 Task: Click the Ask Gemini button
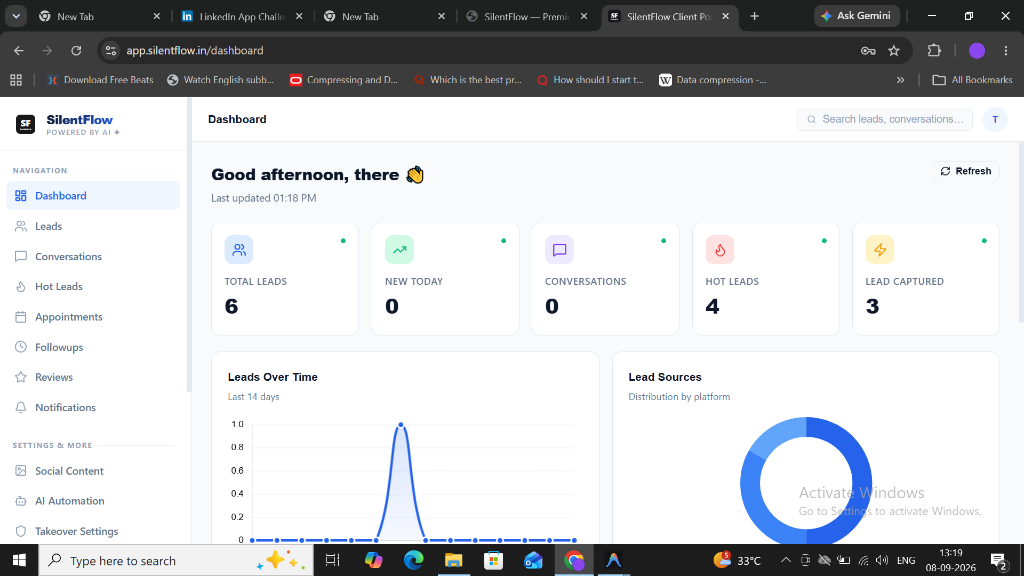(856, 16)
